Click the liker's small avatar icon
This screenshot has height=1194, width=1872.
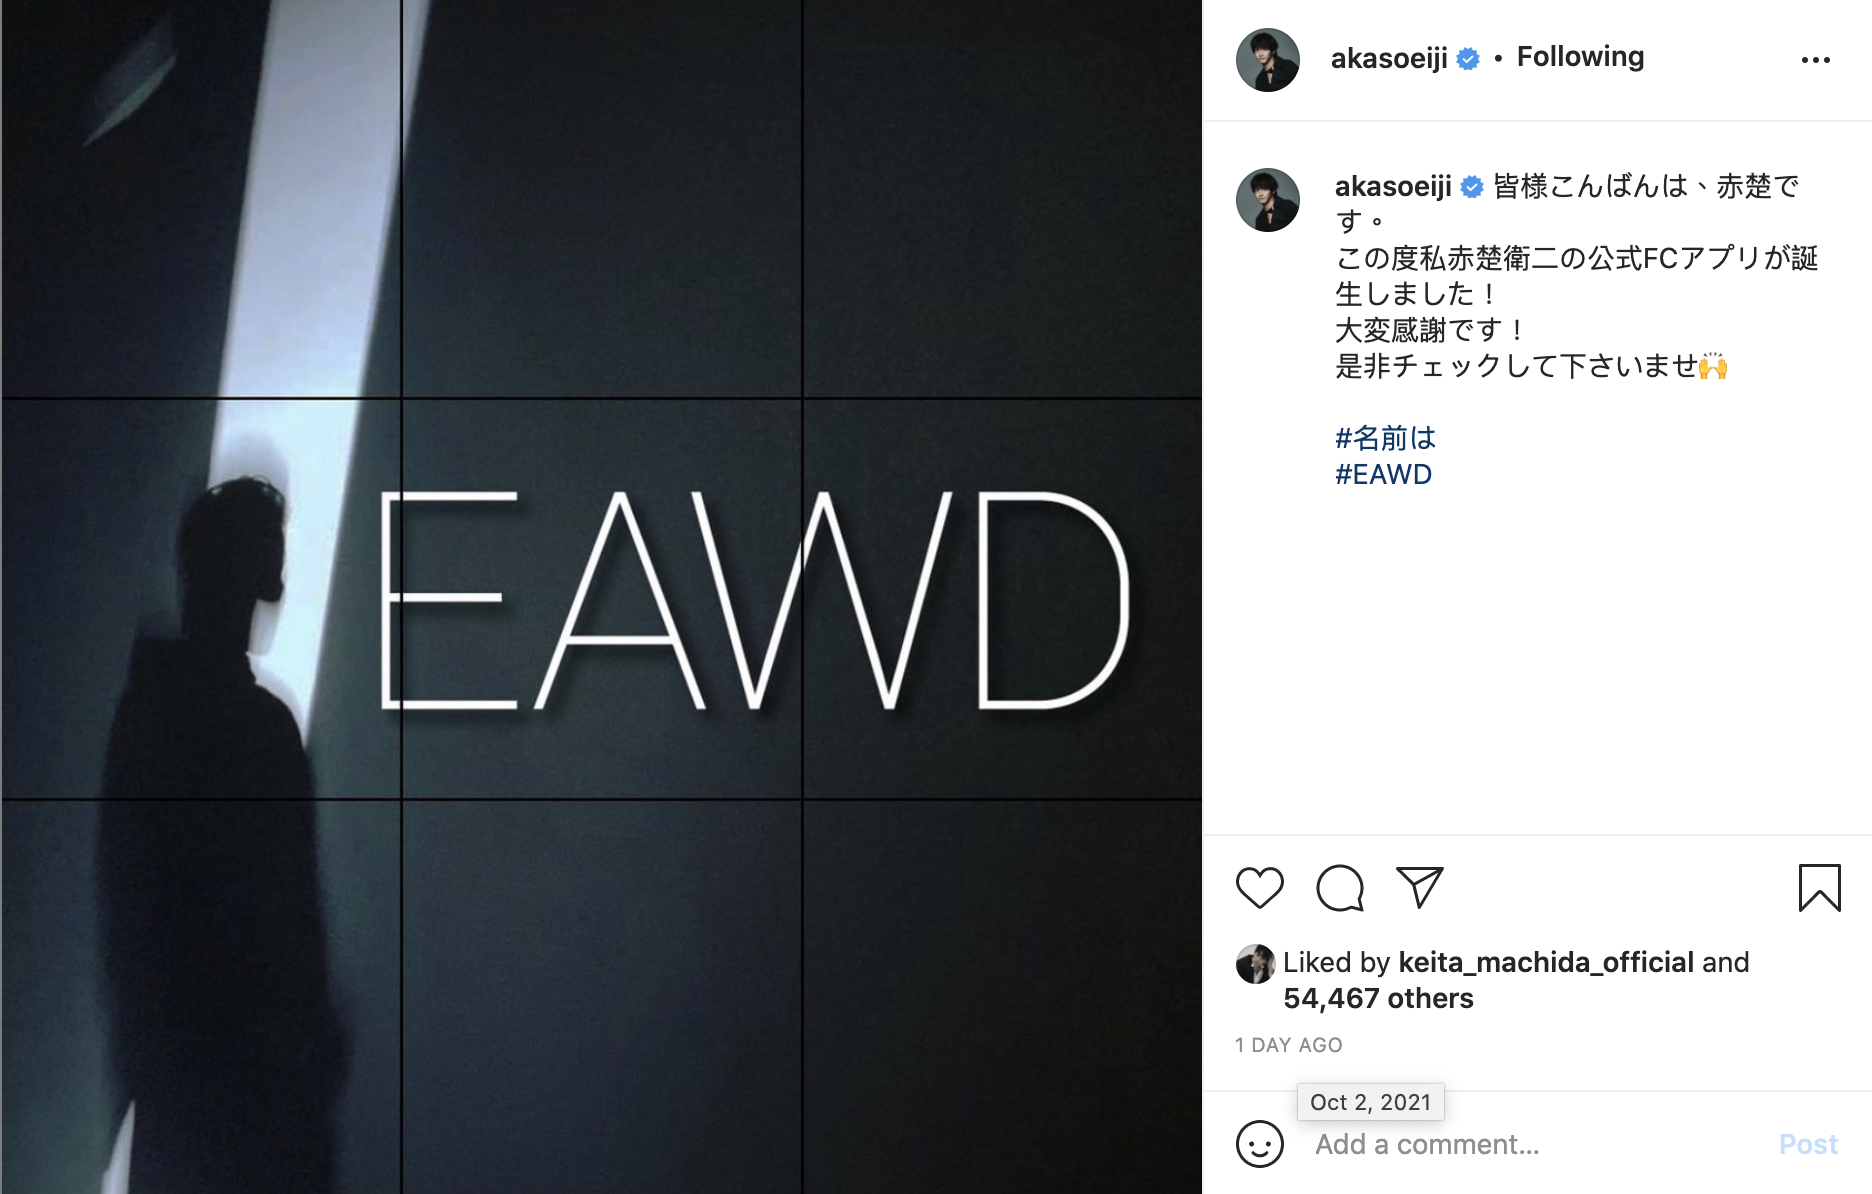point(1255,964)
